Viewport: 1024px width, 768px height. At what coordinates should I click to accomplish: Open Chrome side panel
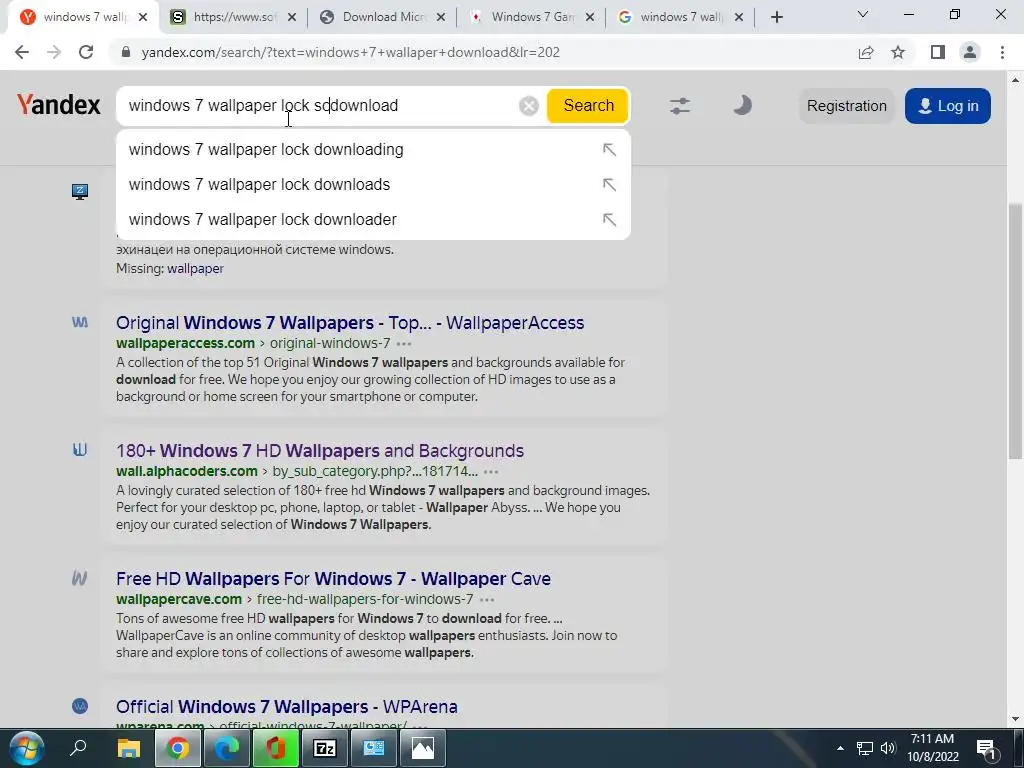[x=938, y=52]
